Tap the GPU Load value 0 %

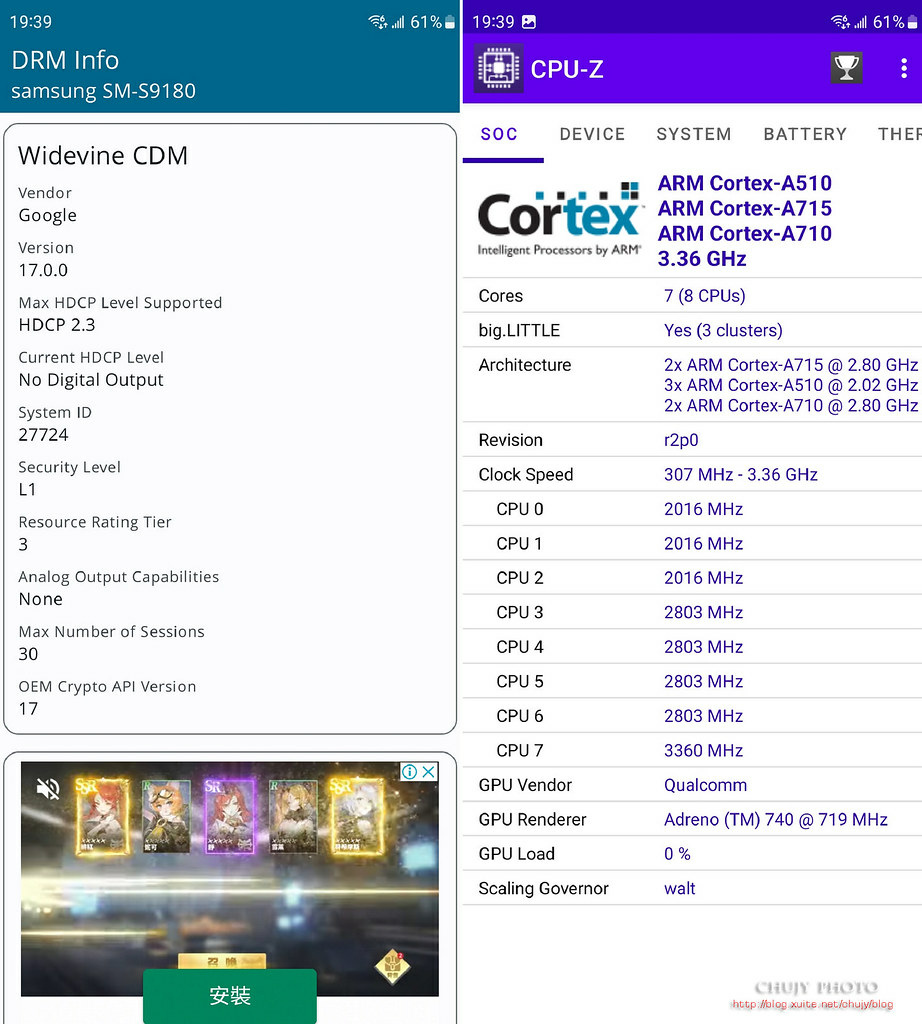677,854
